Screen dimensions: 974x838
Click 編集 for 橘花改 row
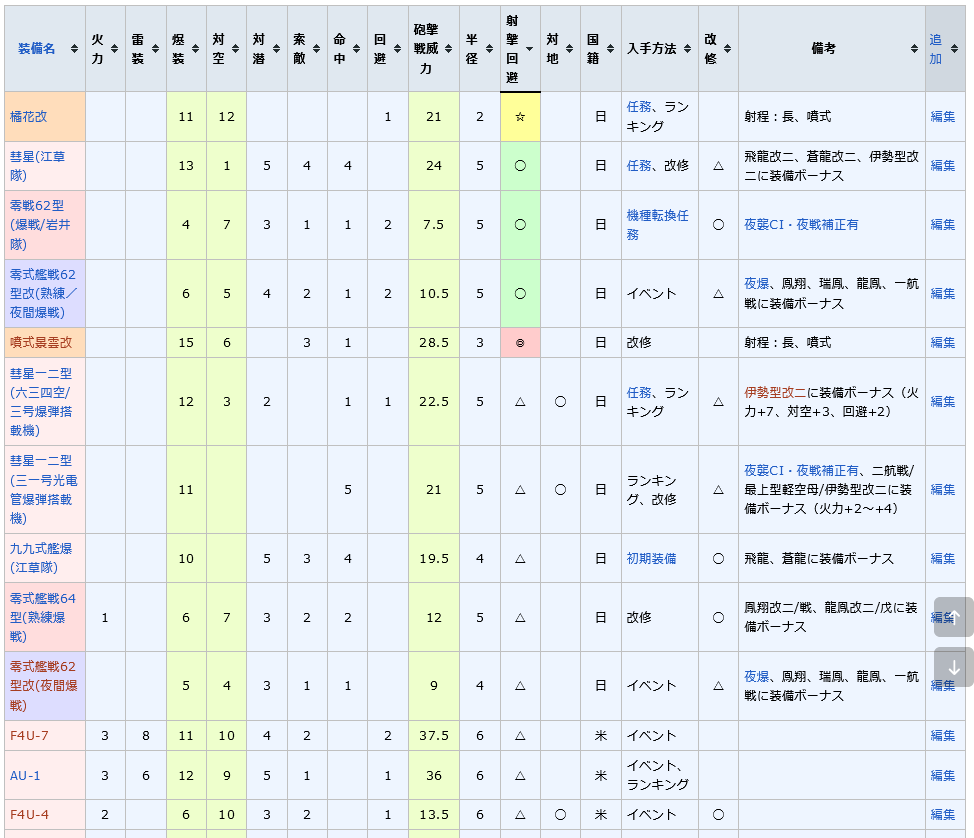click(x=942, y=116)
